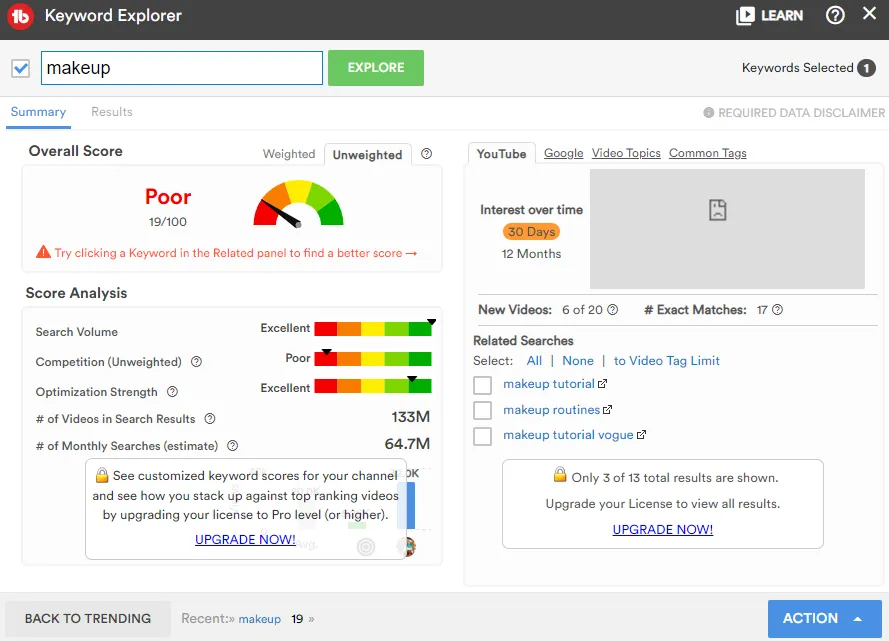Click the Interest over time chart area
Viewport: 889px width, 641px height.
tap(727, 229)
